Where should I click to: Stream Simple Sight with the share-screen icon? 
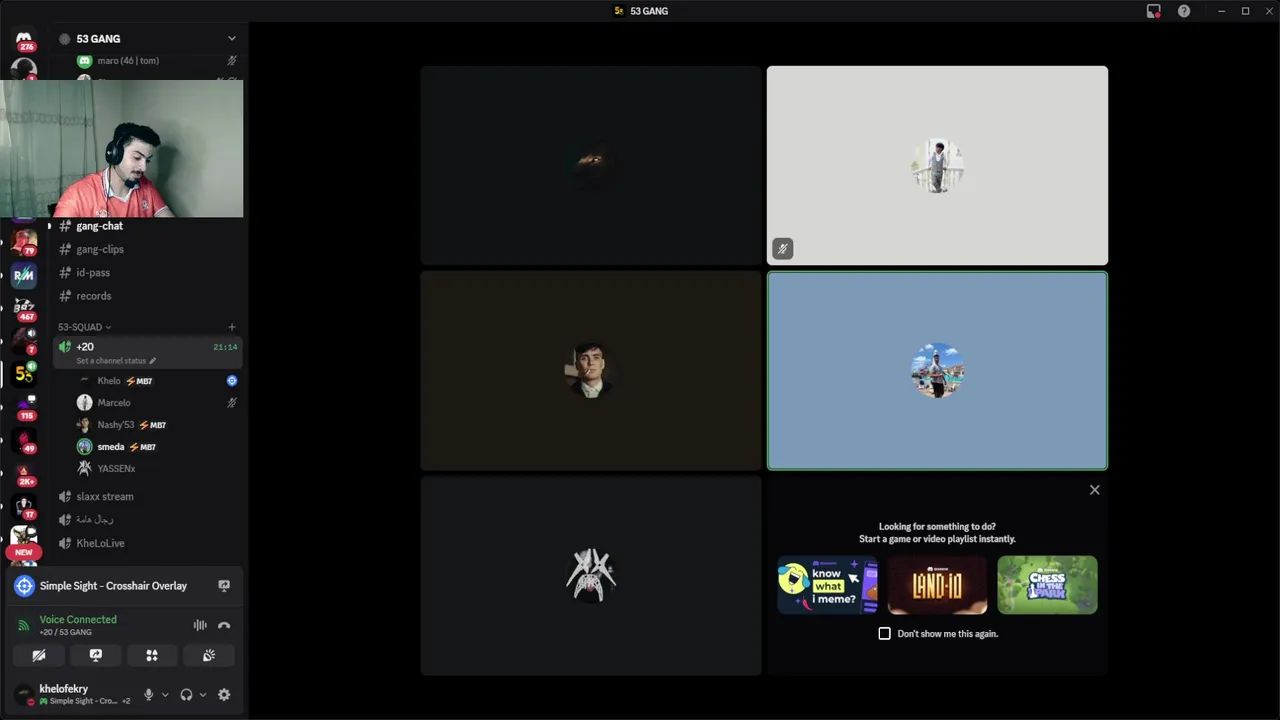[224, 586]
